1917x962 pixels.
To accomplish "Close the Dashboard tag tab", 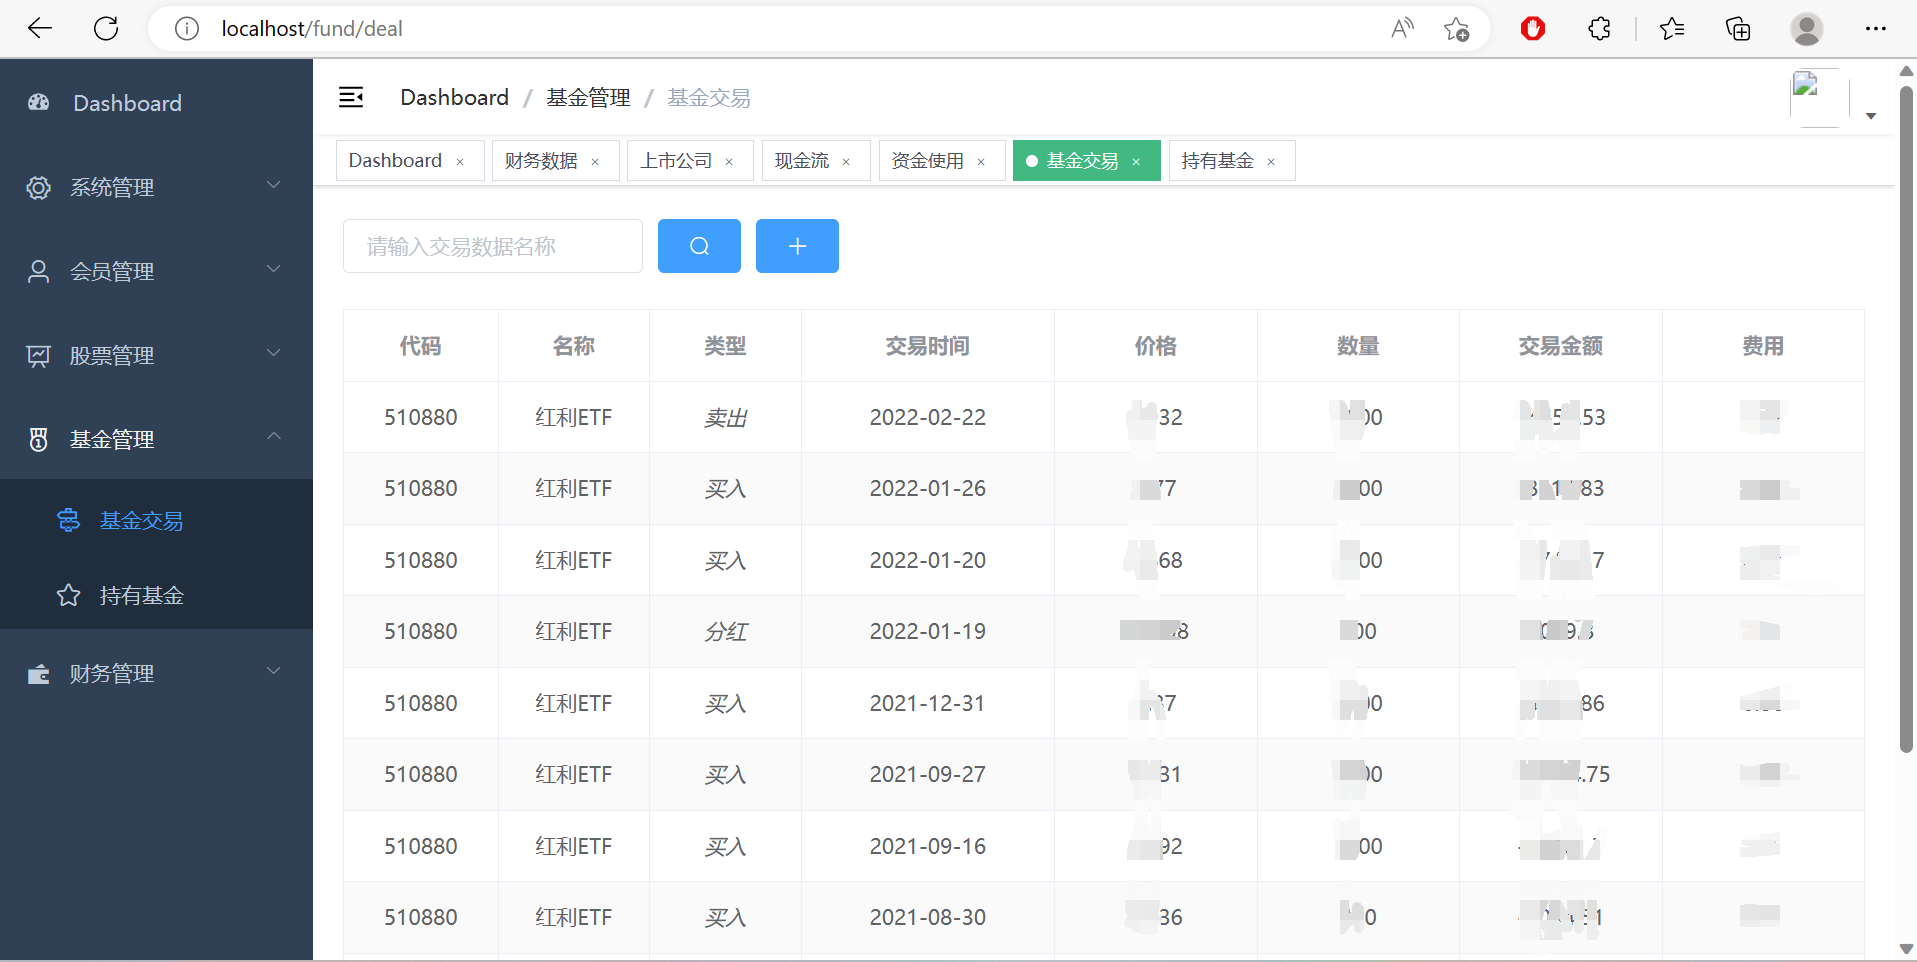I will click(x=460, y=162).
